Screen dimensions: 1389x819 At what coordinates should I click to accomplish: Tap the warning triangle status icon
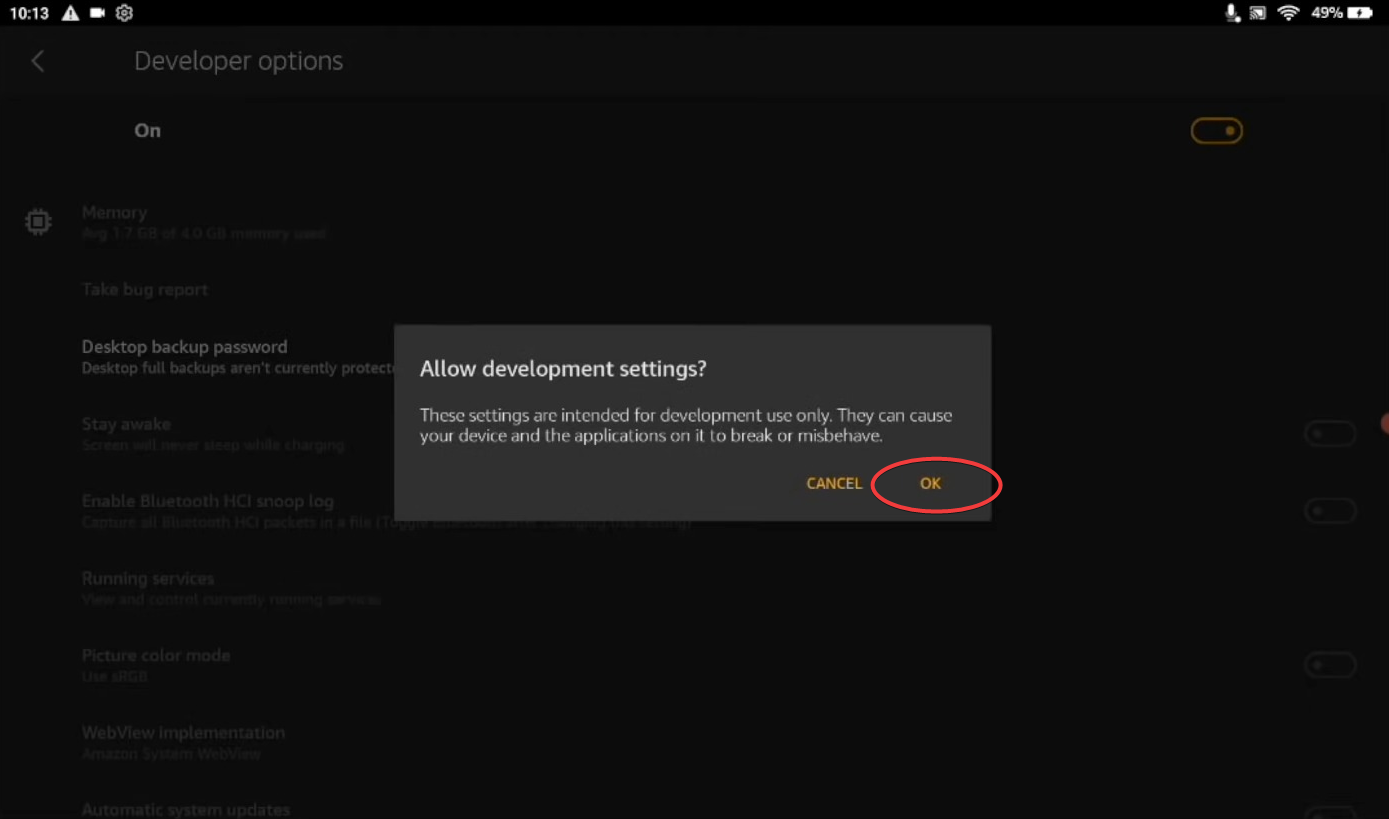pyautogui.click(x=70, y=13)
